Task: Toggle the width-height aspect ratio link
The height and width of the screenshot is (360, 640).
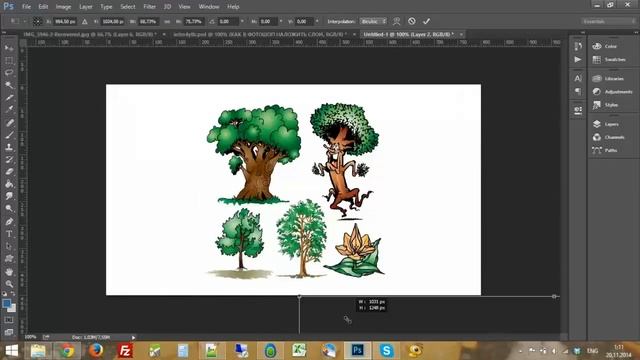Action: [167, 21]
